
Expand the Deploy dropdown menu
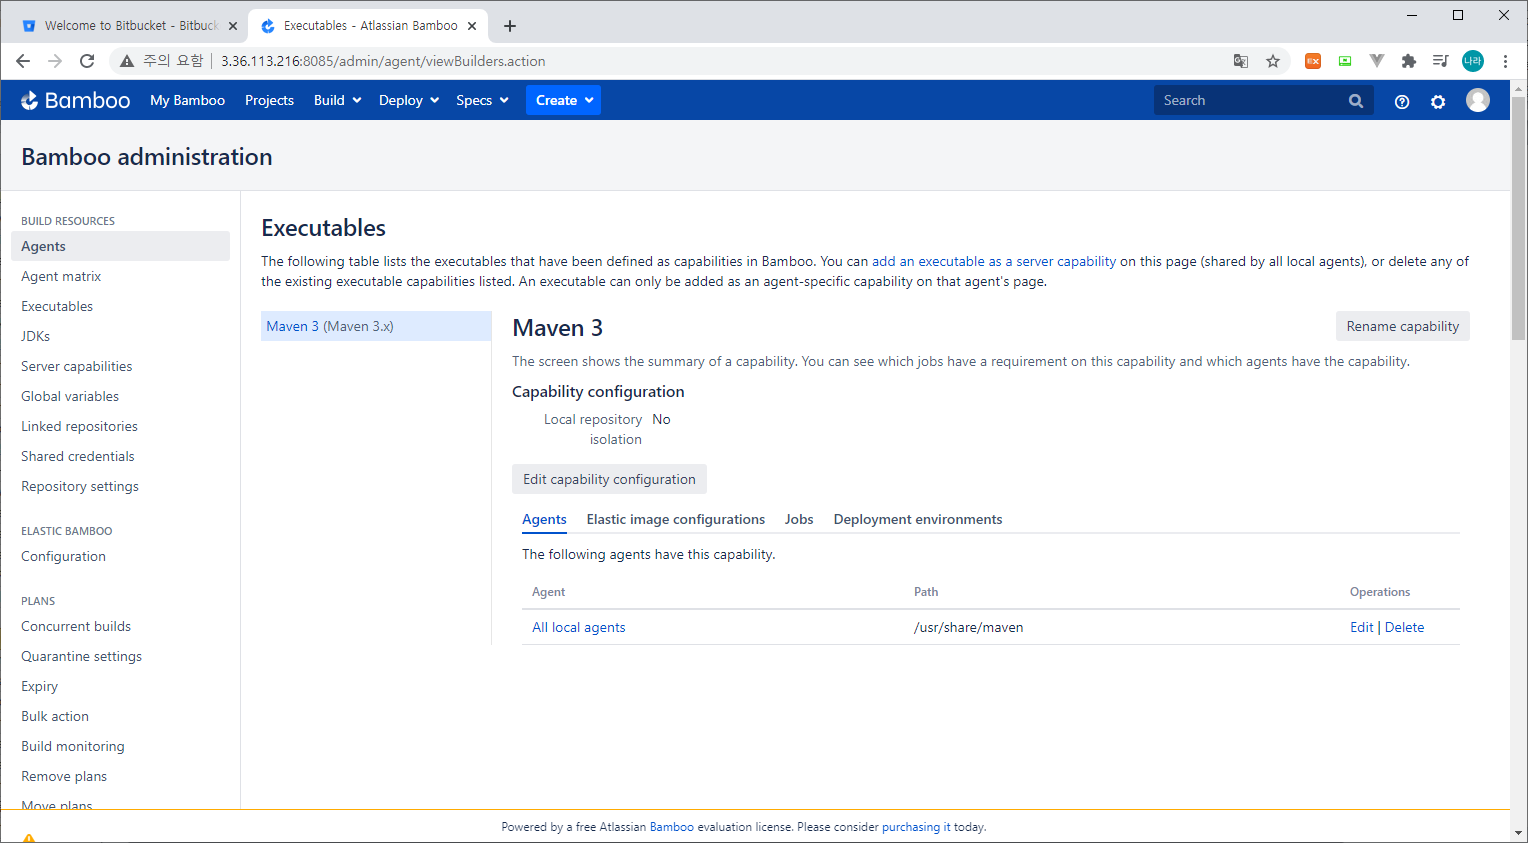pyautogui.click(x=409, y=100)
